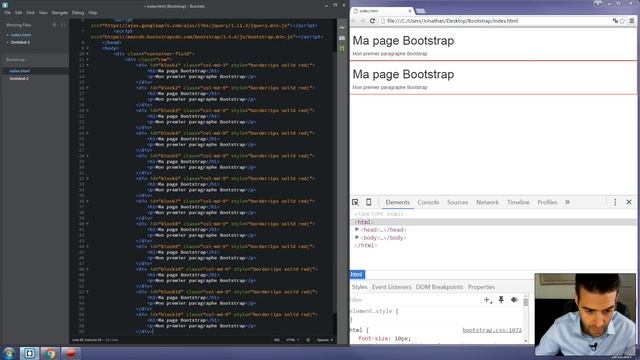Viewport: 640px width, 360px height.
Task: Open Properties pane tab
Action: click(481, 287)
